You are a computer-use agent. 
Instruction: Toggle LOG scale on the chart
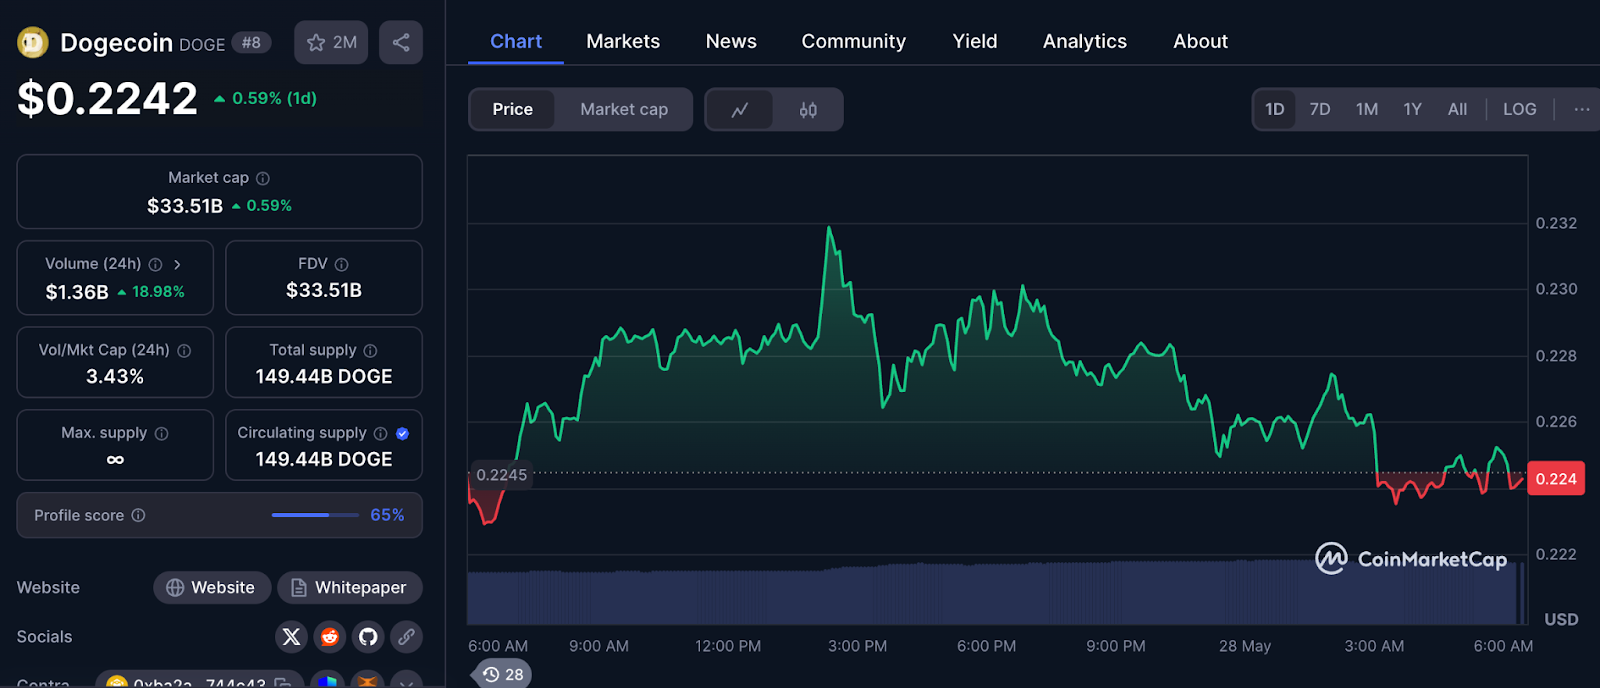(1519, 109)
